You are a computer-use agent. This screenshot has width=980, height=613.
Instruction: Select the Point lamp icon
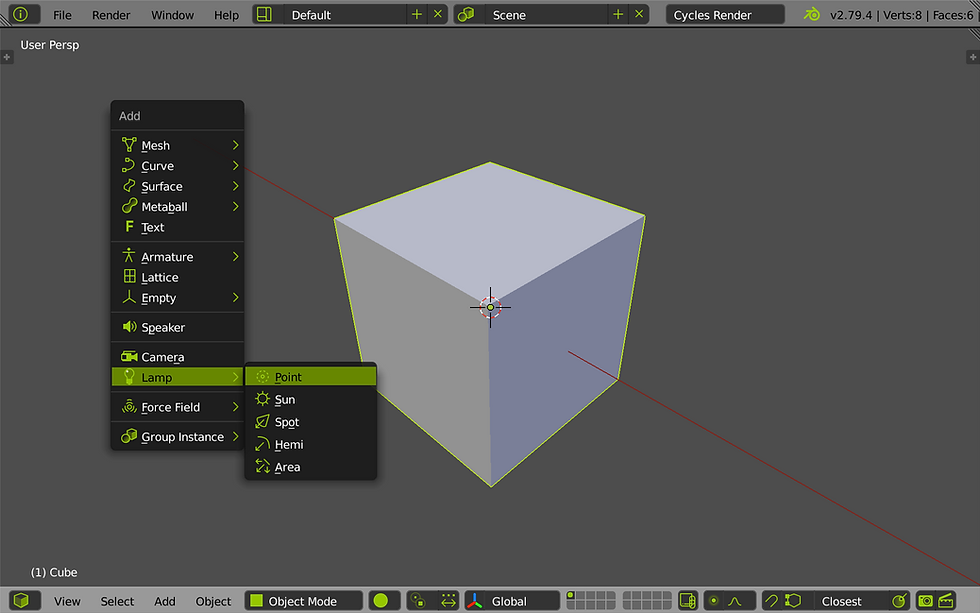pos(262,377)
